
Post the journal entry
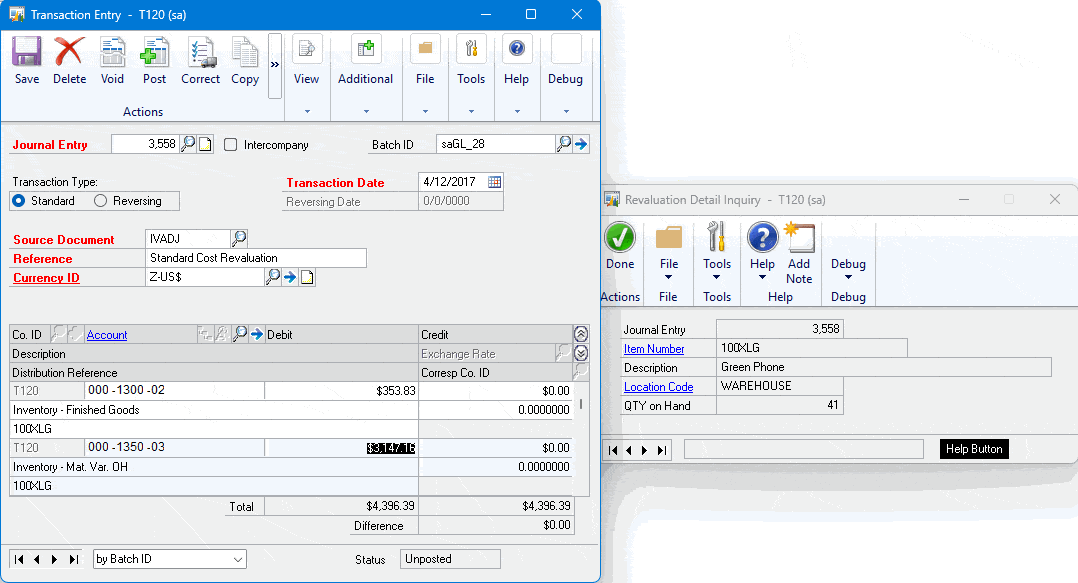[x=155, y=61]
